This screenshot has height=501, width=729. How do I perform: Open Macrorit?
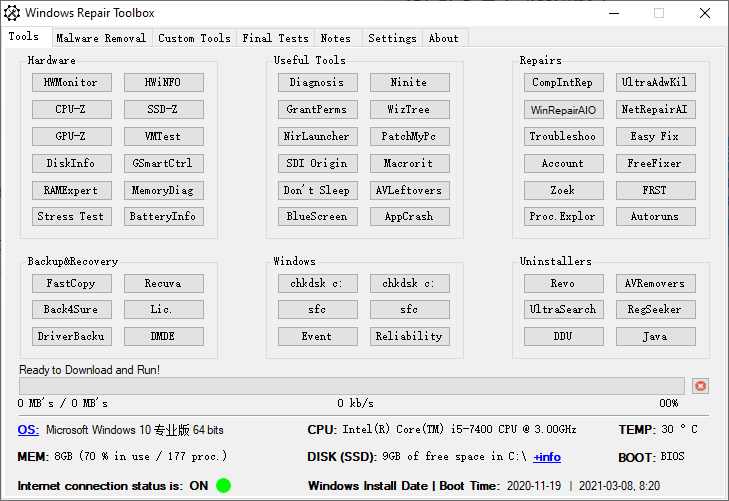(x=410, y=163)
